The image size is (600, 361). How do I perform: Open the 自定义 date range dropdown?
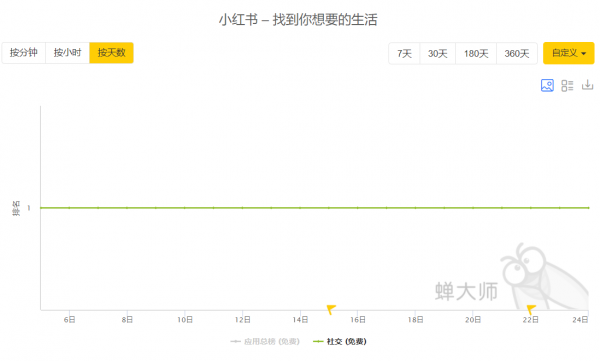click(569, 53)
